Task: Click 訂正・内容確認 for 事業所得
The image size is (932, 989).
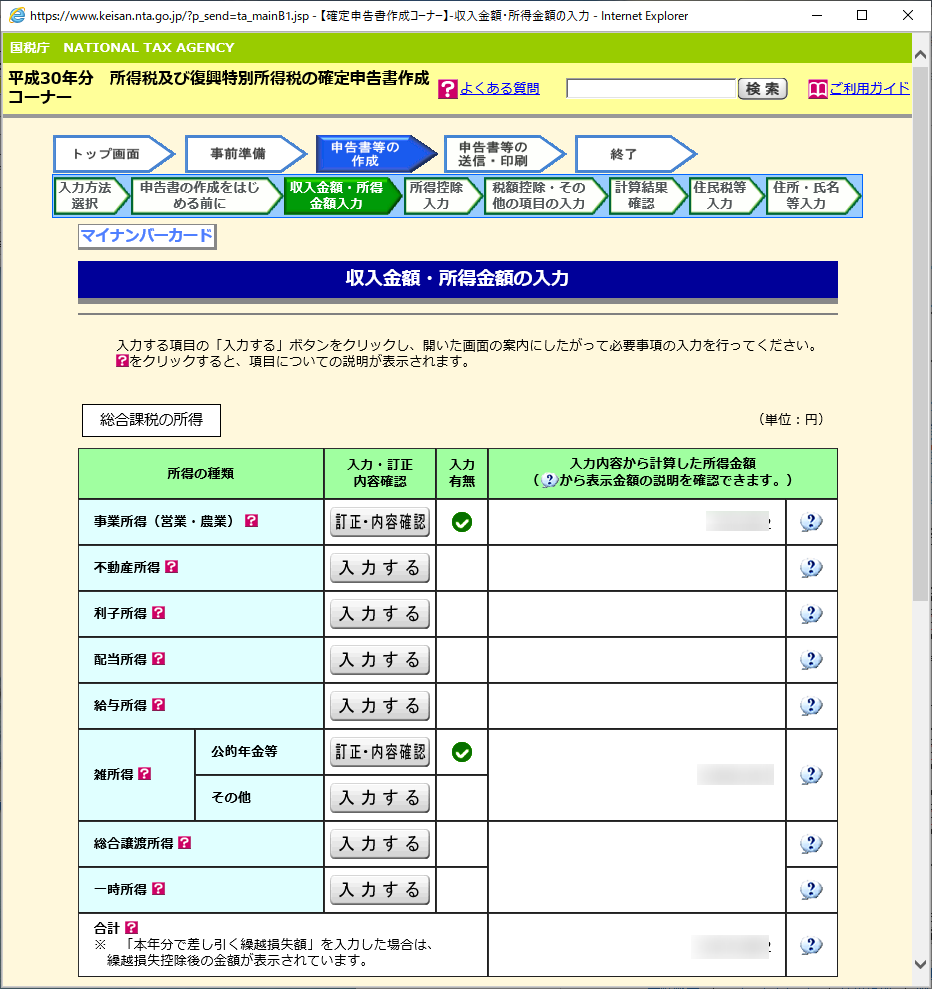Action: pyautogui.click(x=380, y=522)
